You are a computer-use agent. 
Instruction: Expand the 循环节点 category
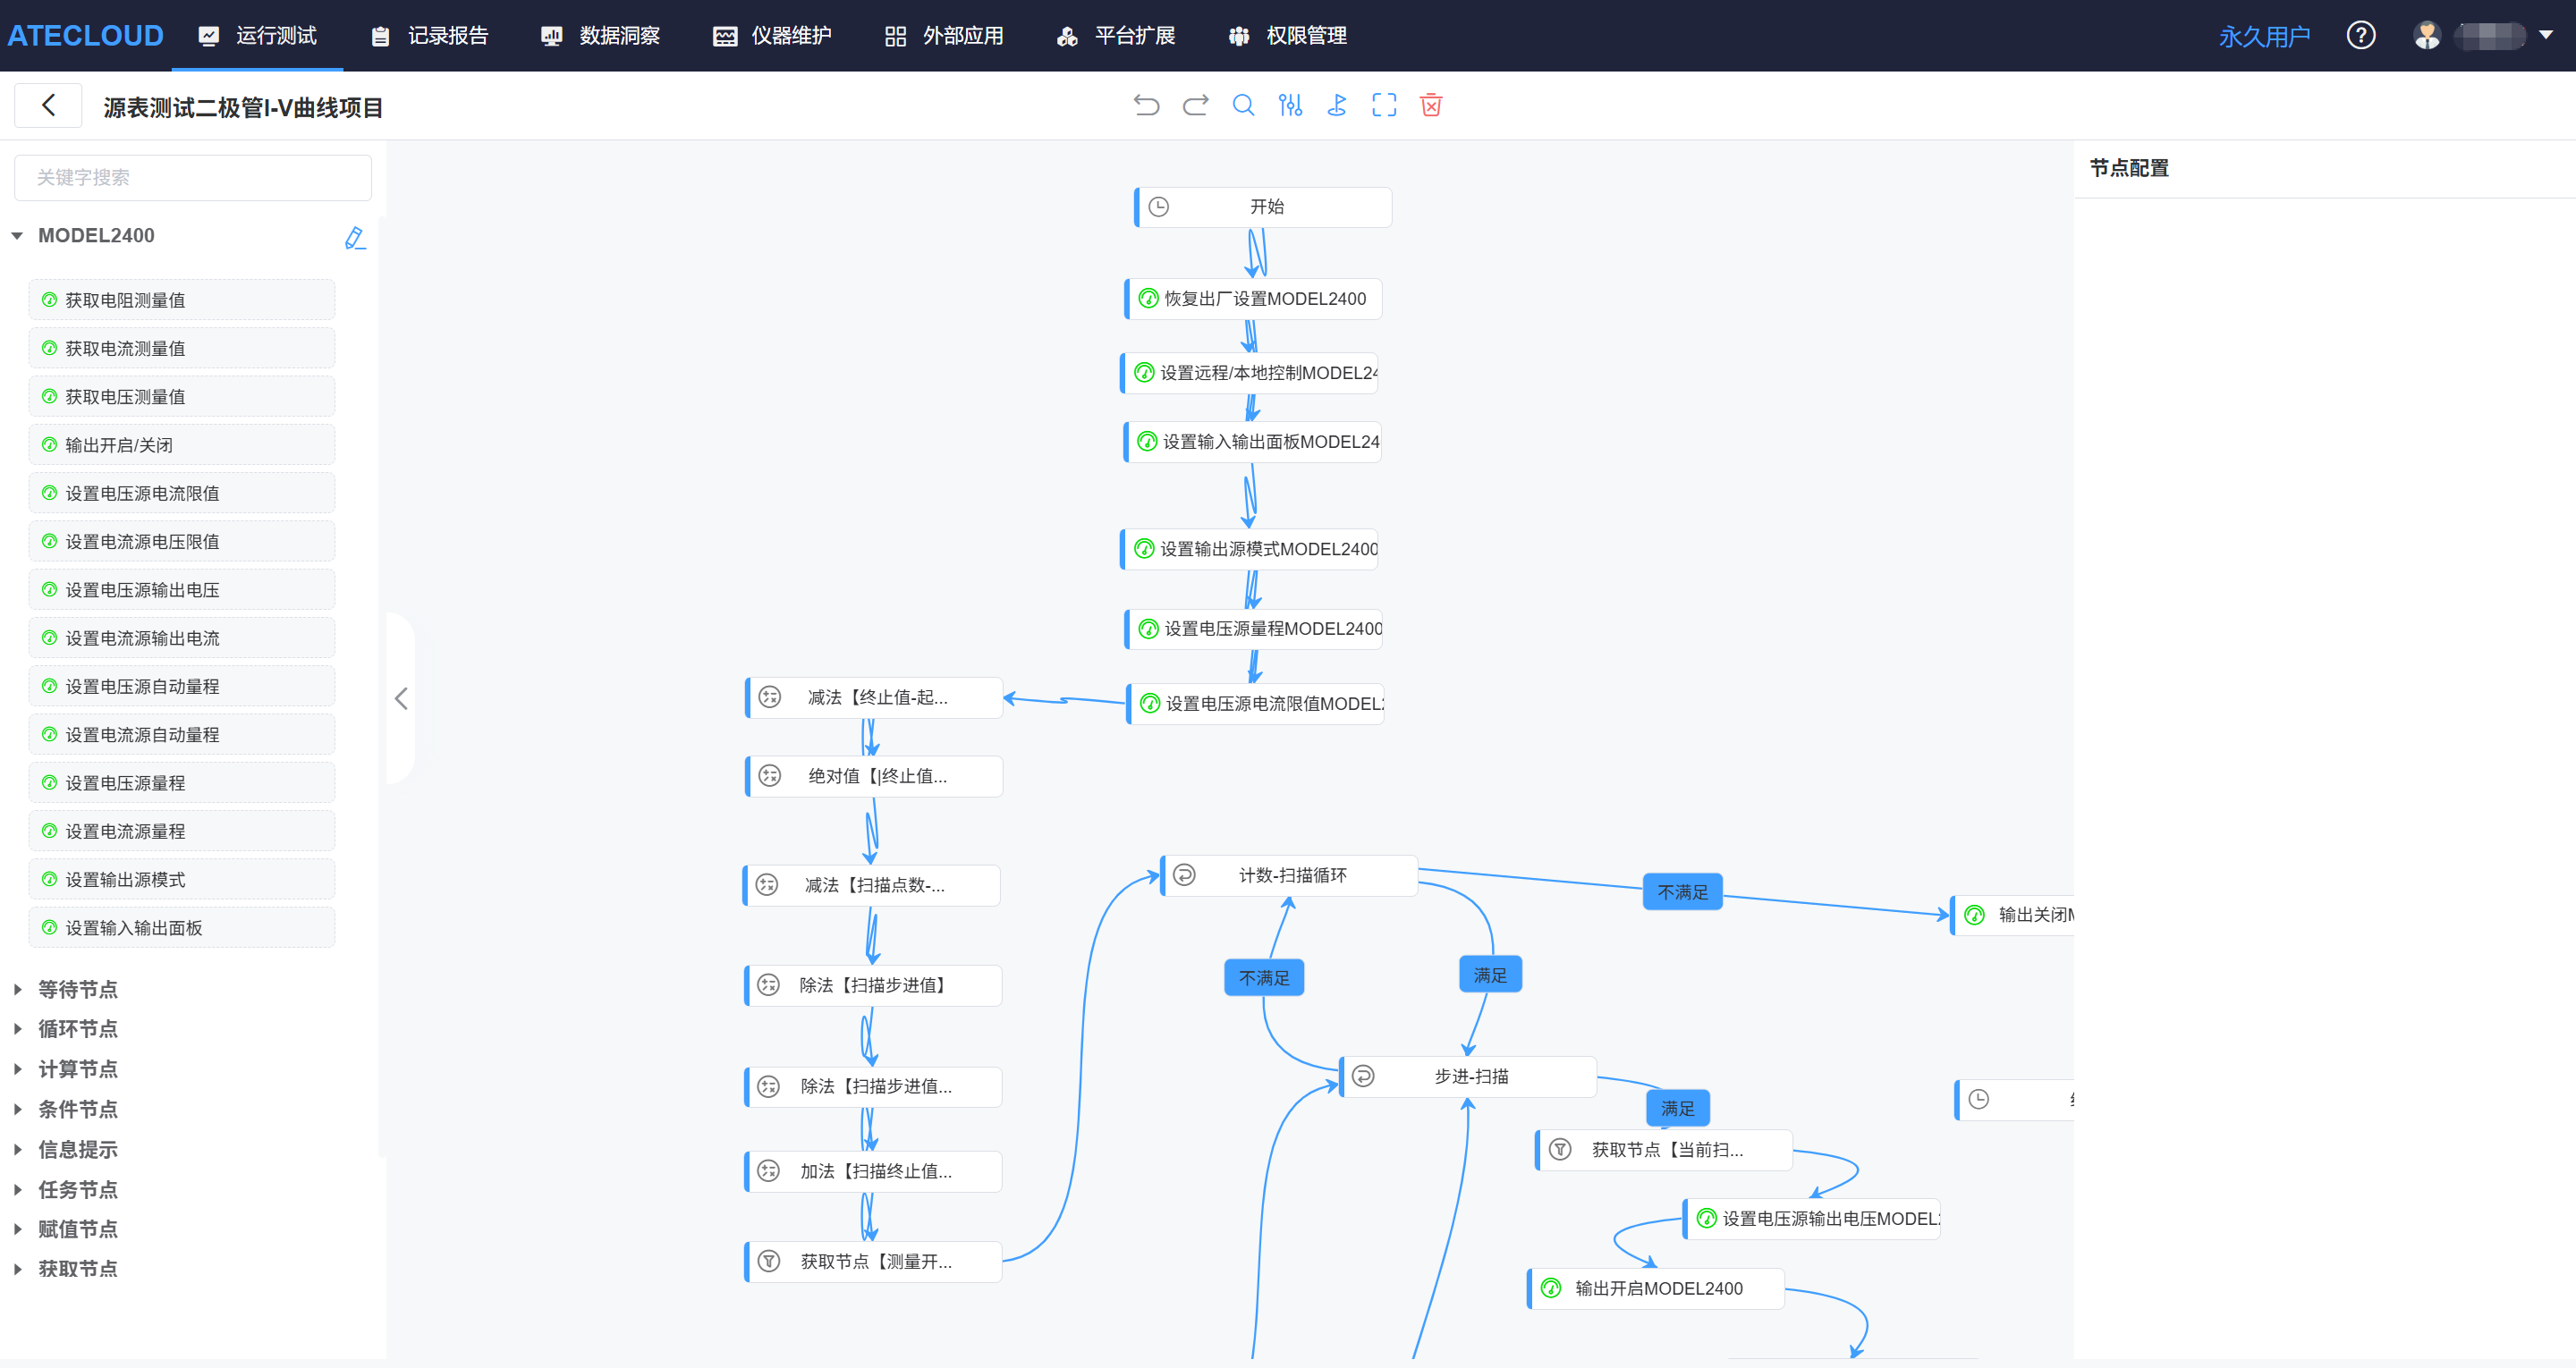[x=77, y=1029]
